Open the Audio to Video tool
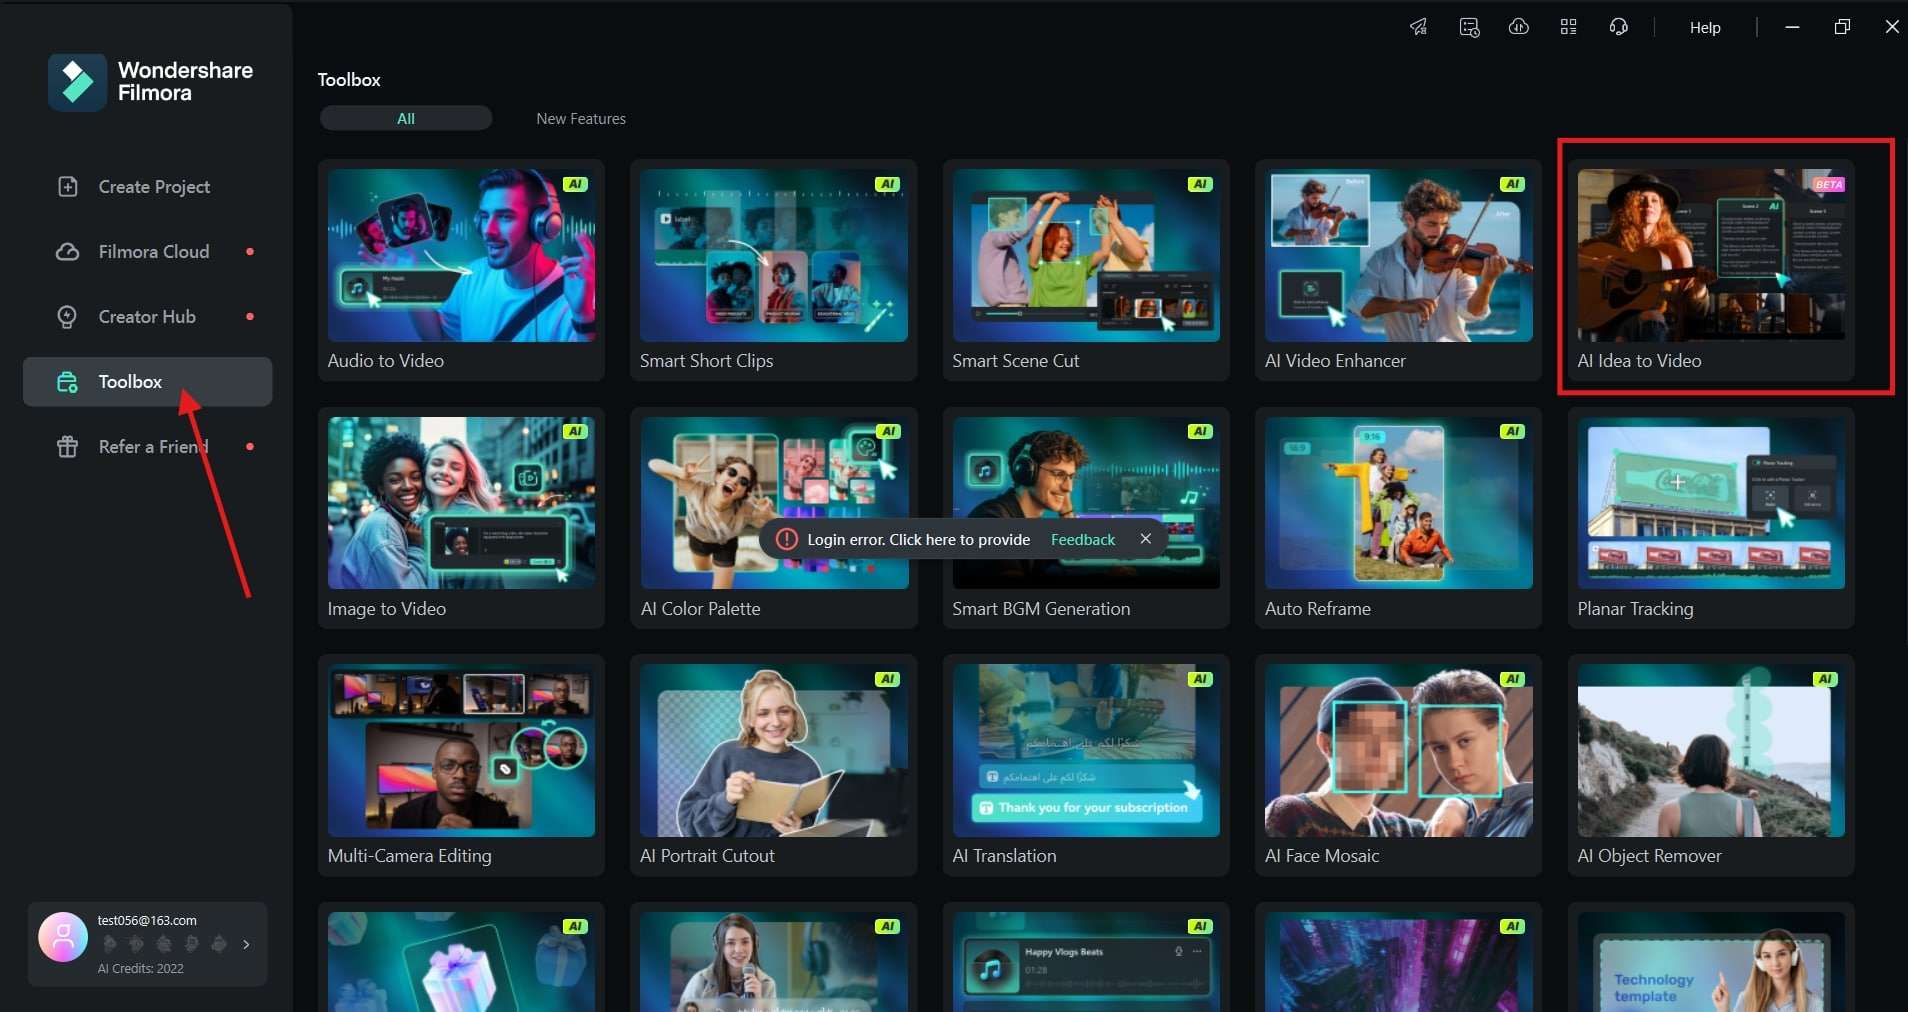The height and width of the screenshot is (1012, 1908). coord(461,270)
